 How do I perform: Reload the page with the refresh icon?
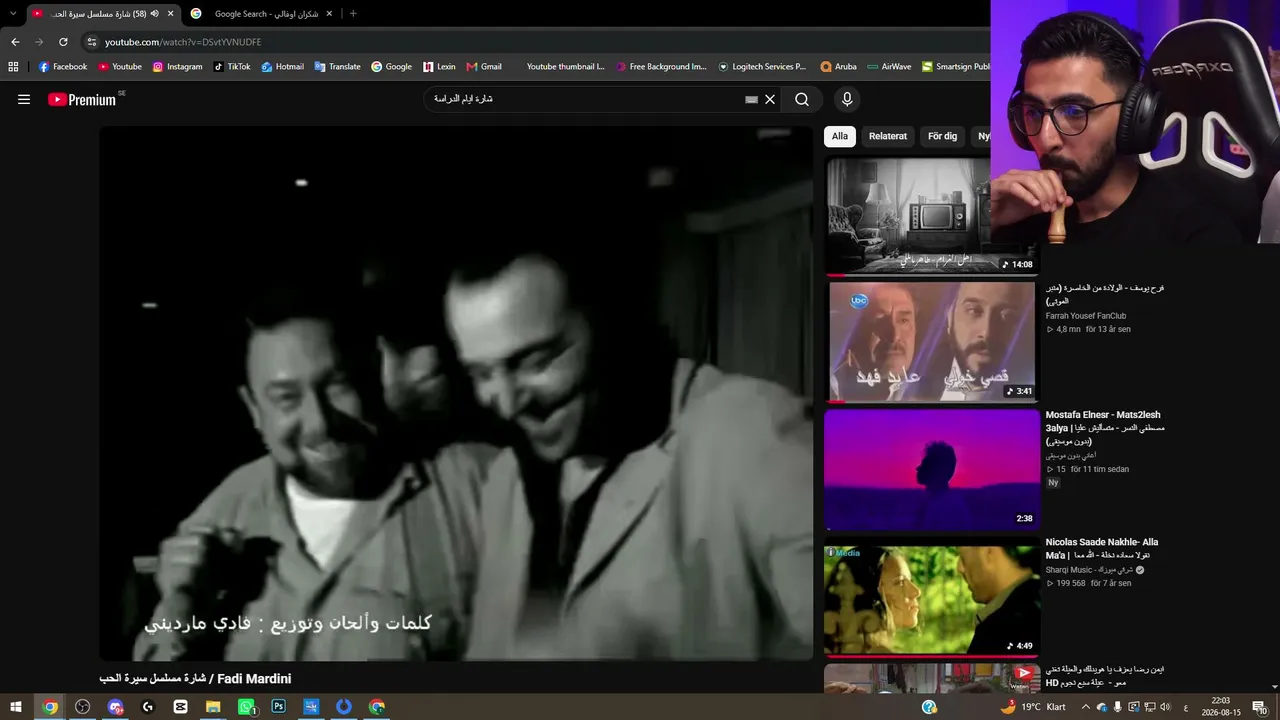63,42
